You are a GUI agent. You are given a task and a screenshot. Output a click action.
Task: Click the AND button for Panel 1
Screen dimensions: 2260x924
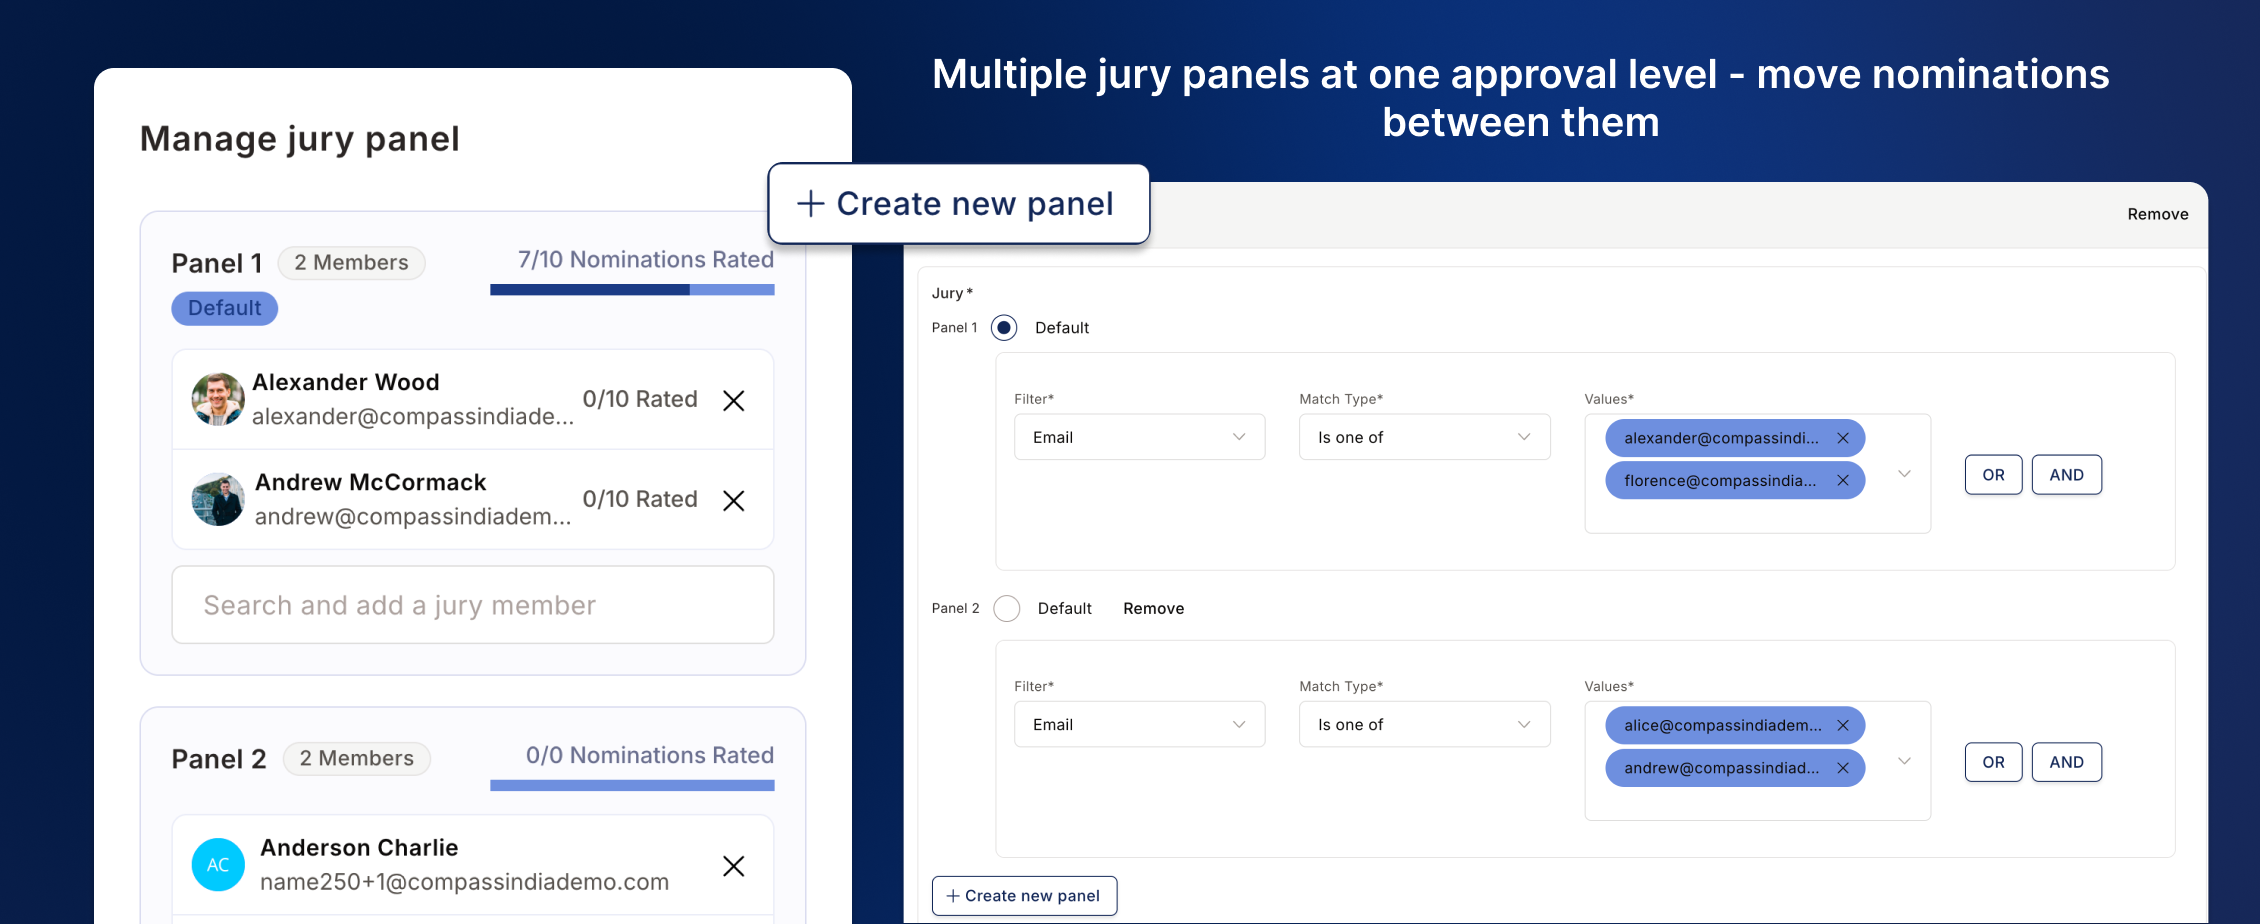[2066, 475]
